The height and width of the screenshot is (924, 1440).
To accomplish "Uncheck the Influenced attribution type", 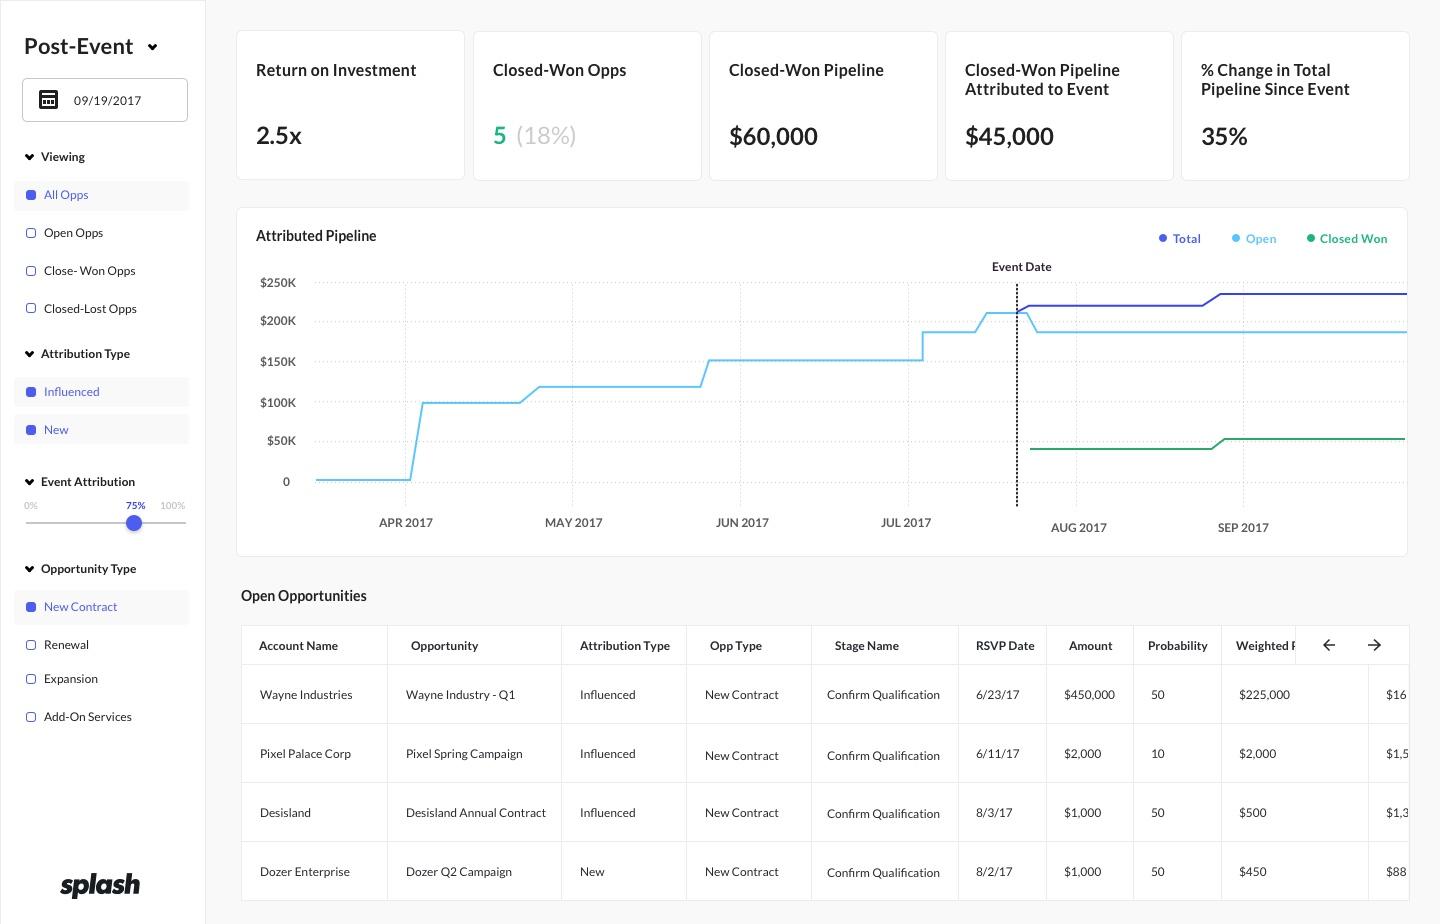I will click(x=31, y=391).
